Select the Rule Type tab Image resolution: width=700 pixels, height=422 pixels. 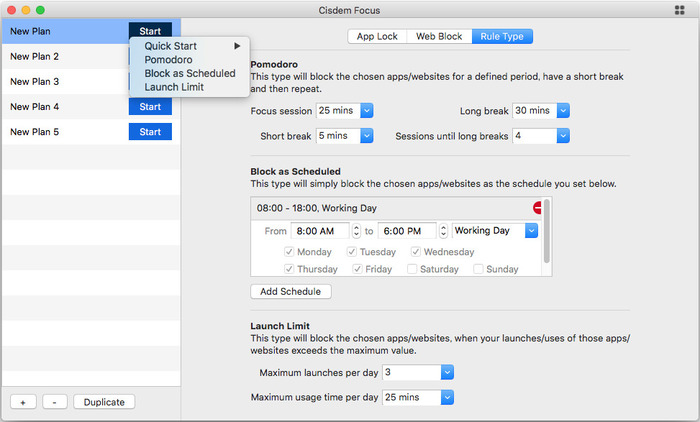502,37
